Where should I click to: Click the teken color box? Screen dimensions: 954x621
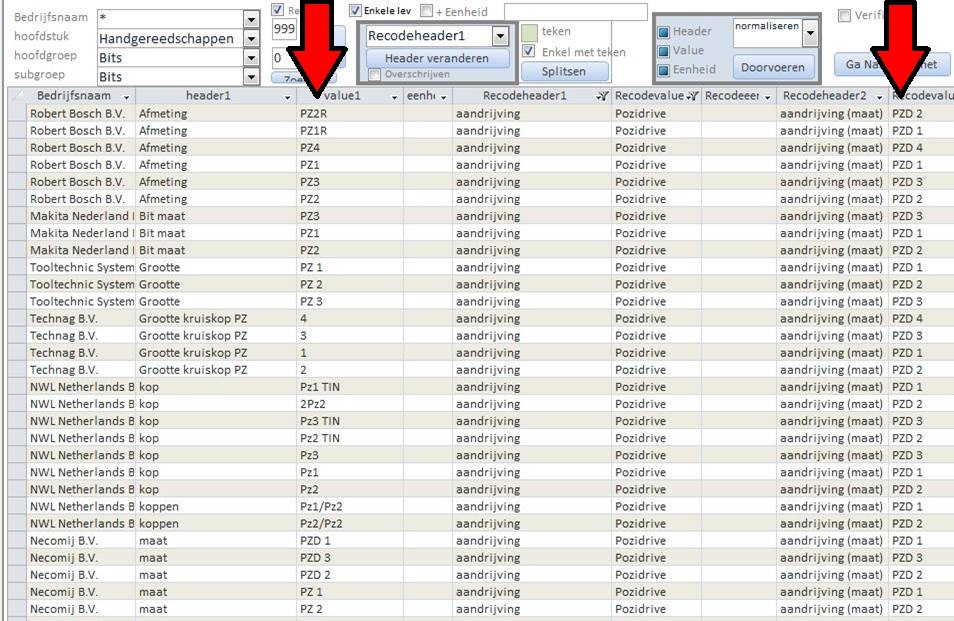(x=529, y=32)
